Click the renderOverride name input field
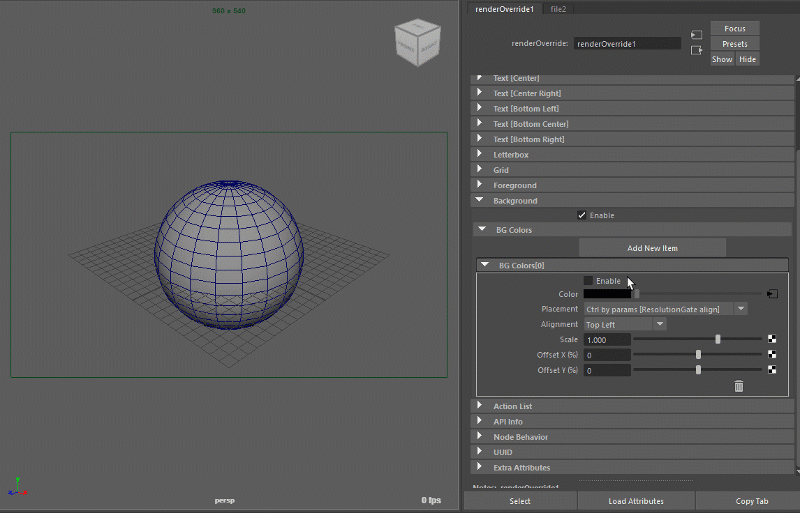The image size is (800, 513). point(627,44)
